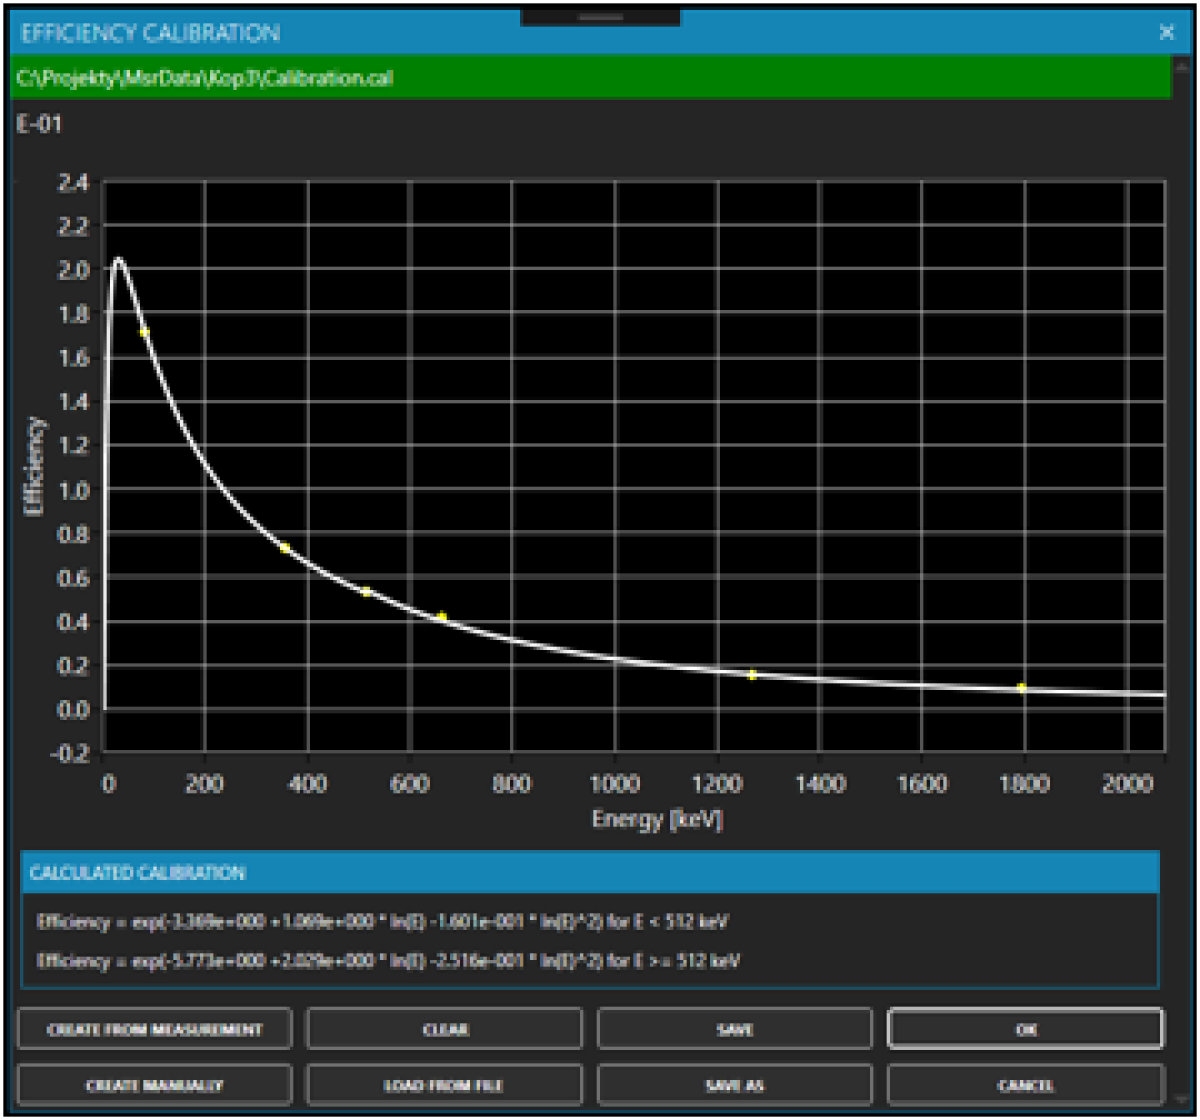Clear the current efficiency calibration

point(446,1028)
